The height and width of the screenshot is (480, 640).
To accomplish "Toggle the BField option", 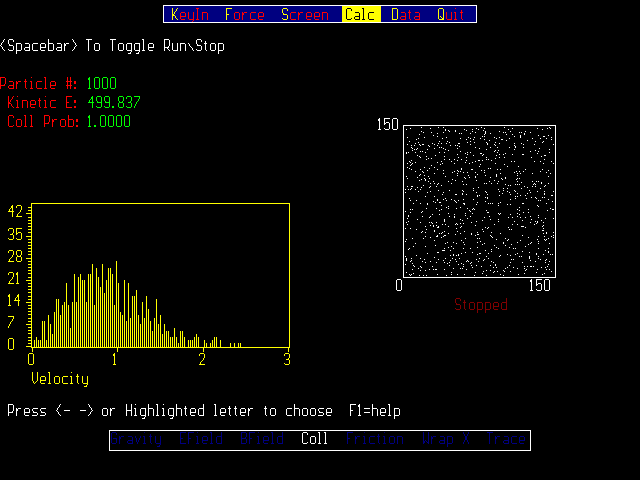I will click(x=260, y=439).
